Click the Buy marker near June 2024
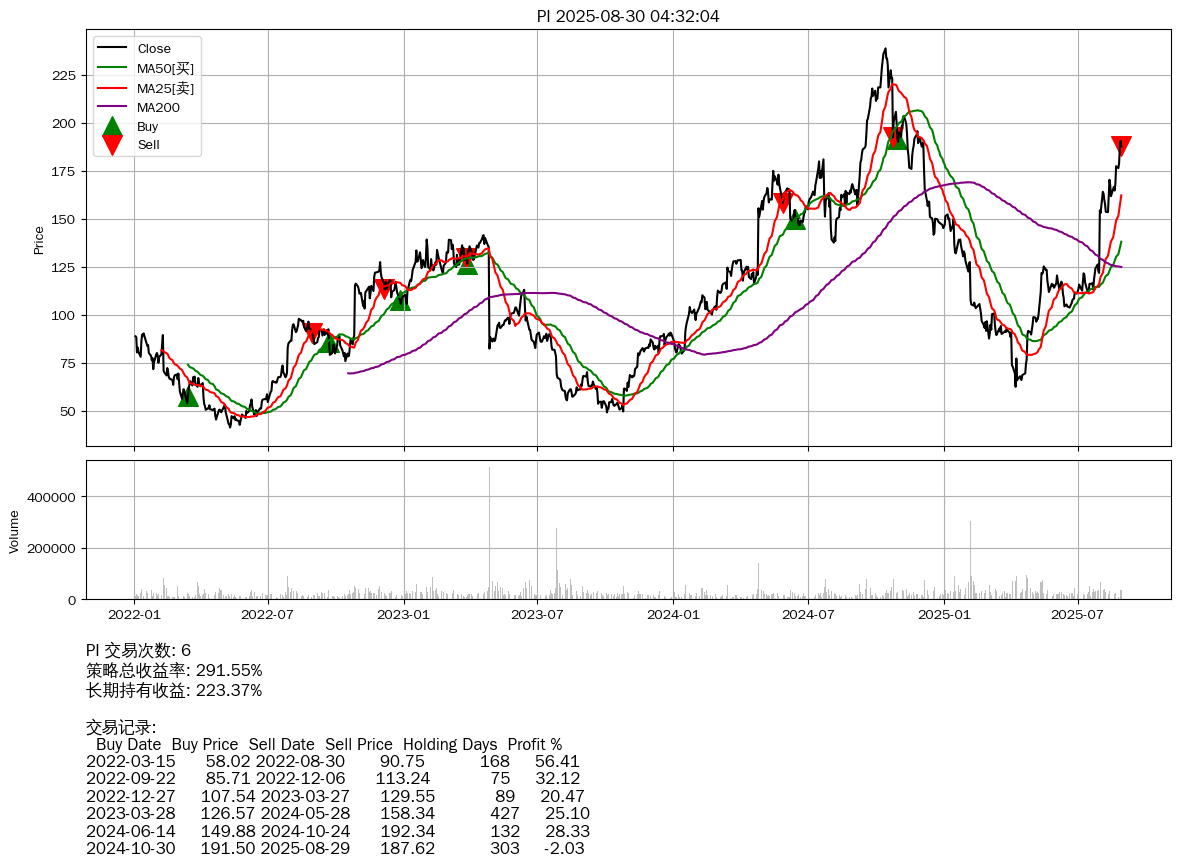The image size is (1180, 866). tap(795, 219)
